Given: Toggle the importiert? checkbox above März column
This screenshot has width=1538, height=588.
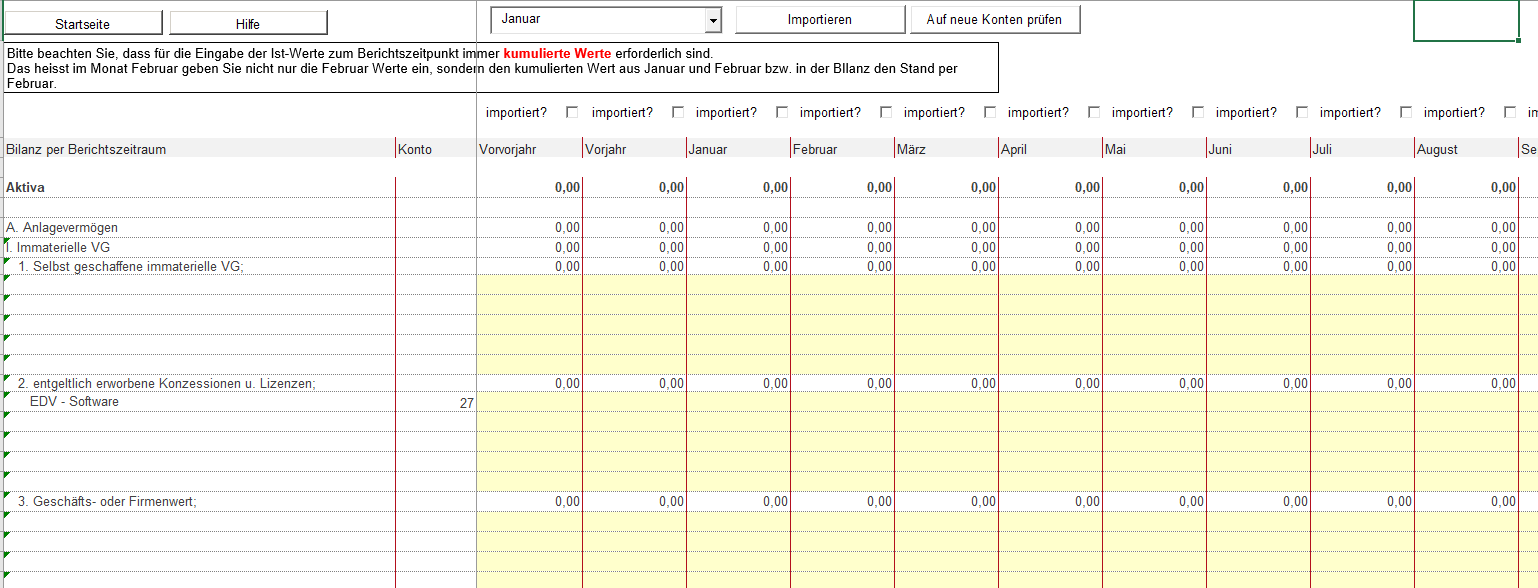Looking at the screenshot, I should point(990,113).
